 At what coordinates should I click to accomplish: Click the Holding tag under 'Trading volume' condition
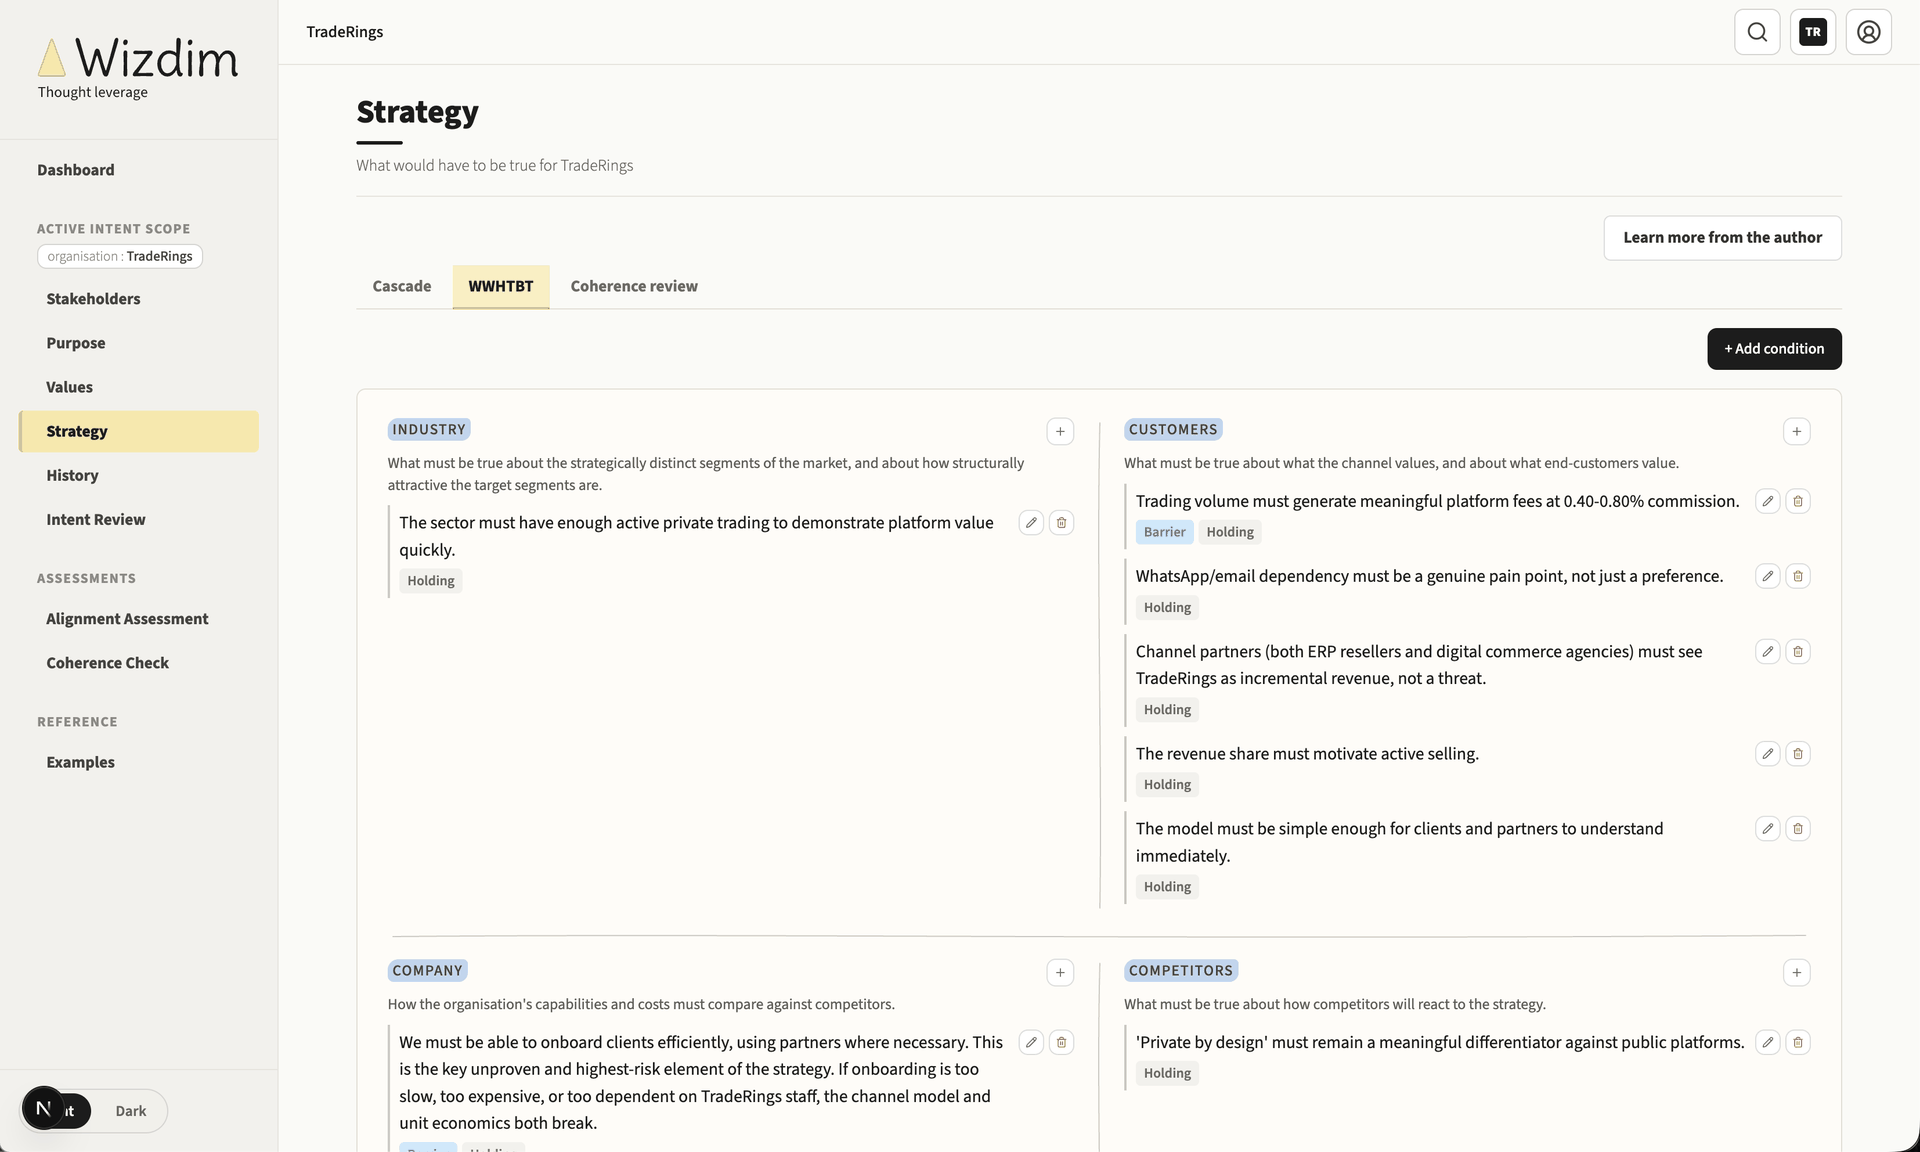(x=1230, y=532)
